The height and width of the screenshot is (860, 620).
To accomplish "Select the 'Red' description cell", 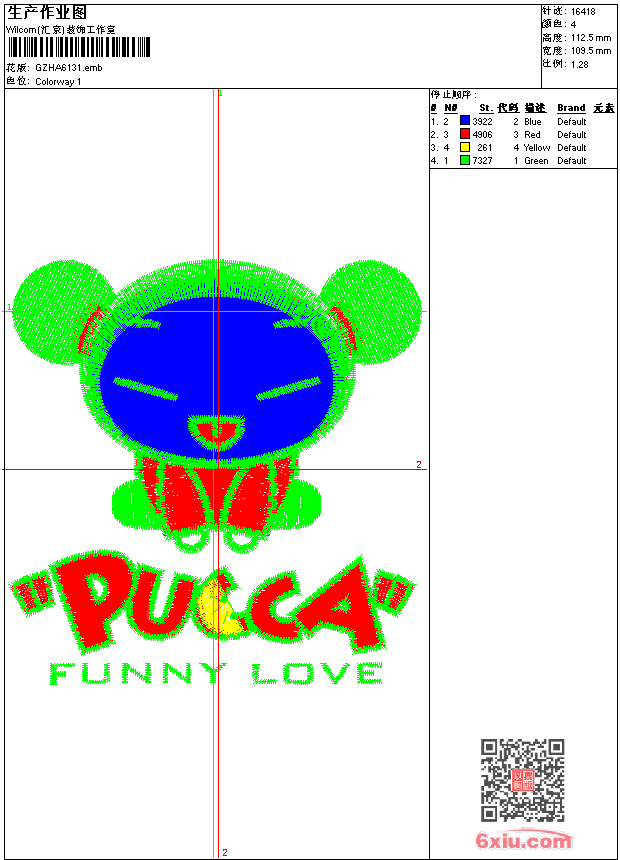I will click(x=532, y=134).
